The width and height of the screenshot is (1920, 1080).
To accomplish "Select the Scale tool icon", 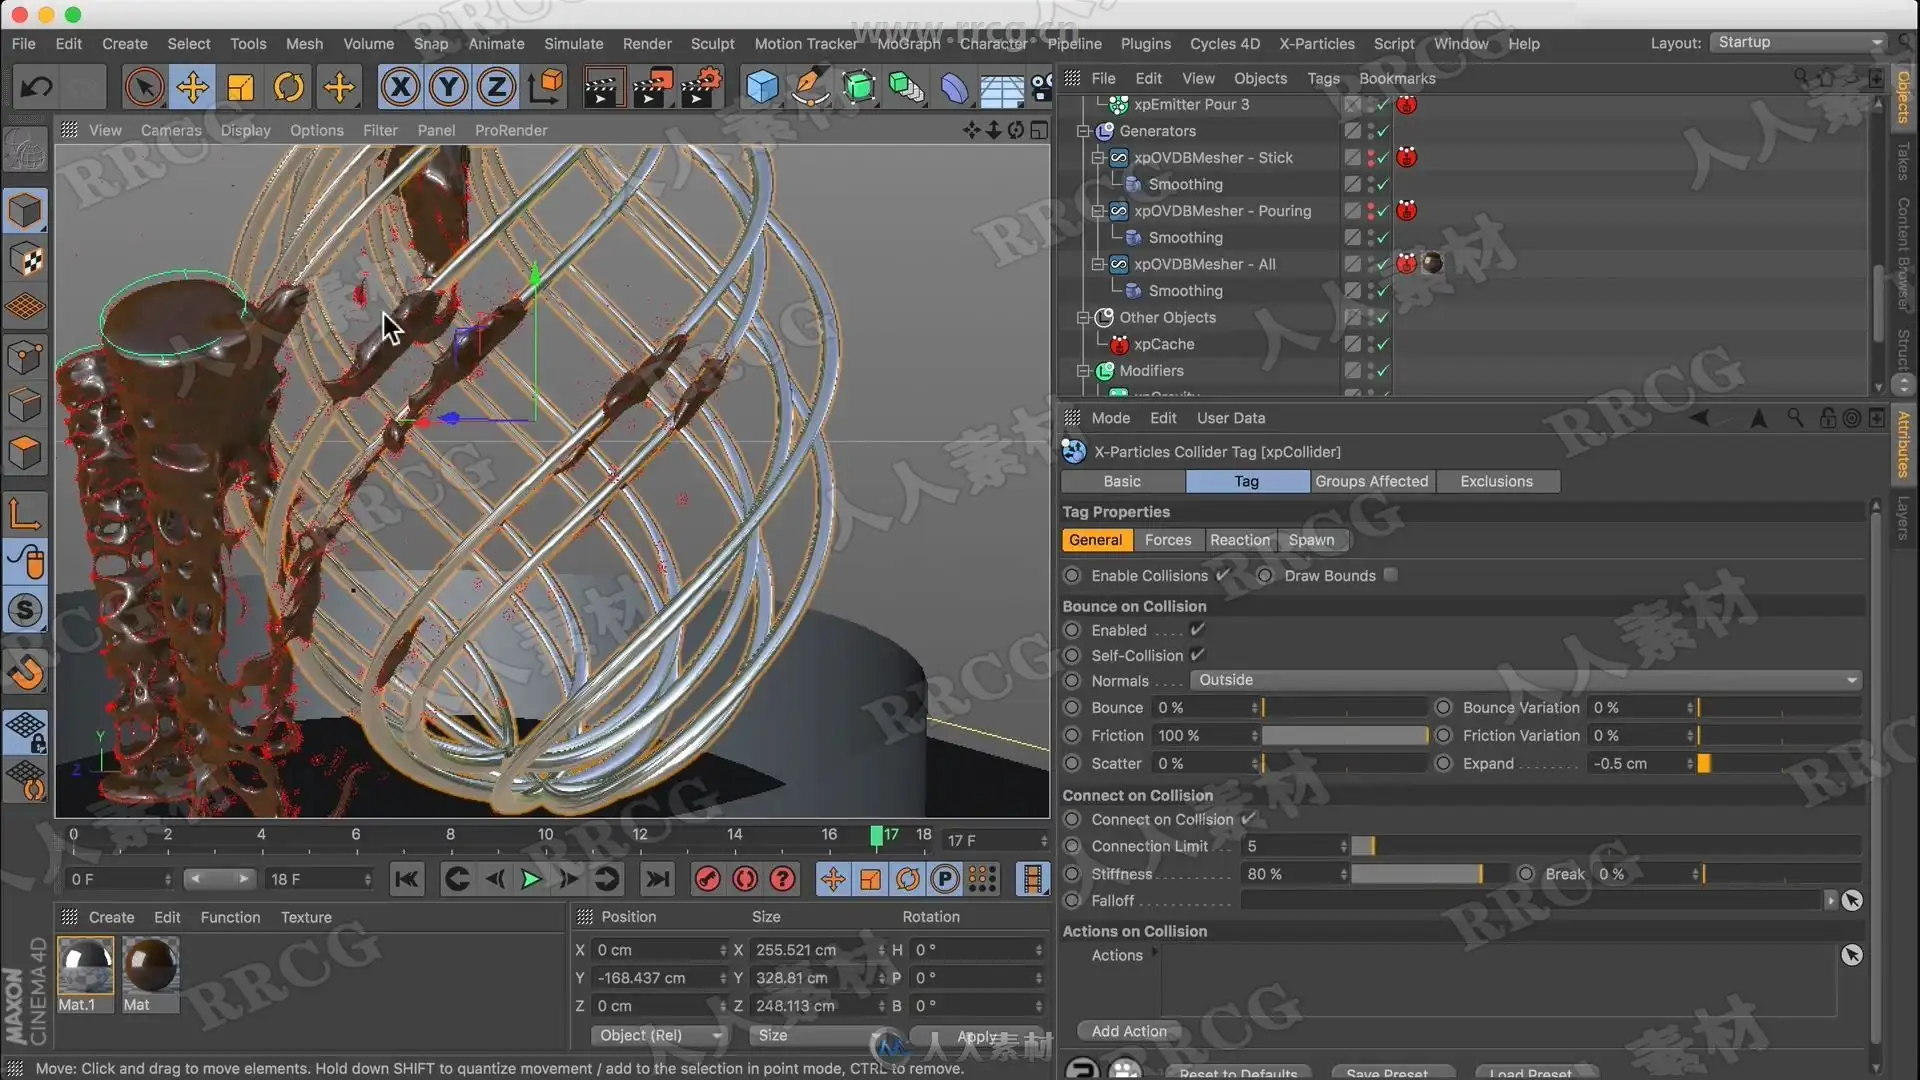I will click(x=241, y=88).
